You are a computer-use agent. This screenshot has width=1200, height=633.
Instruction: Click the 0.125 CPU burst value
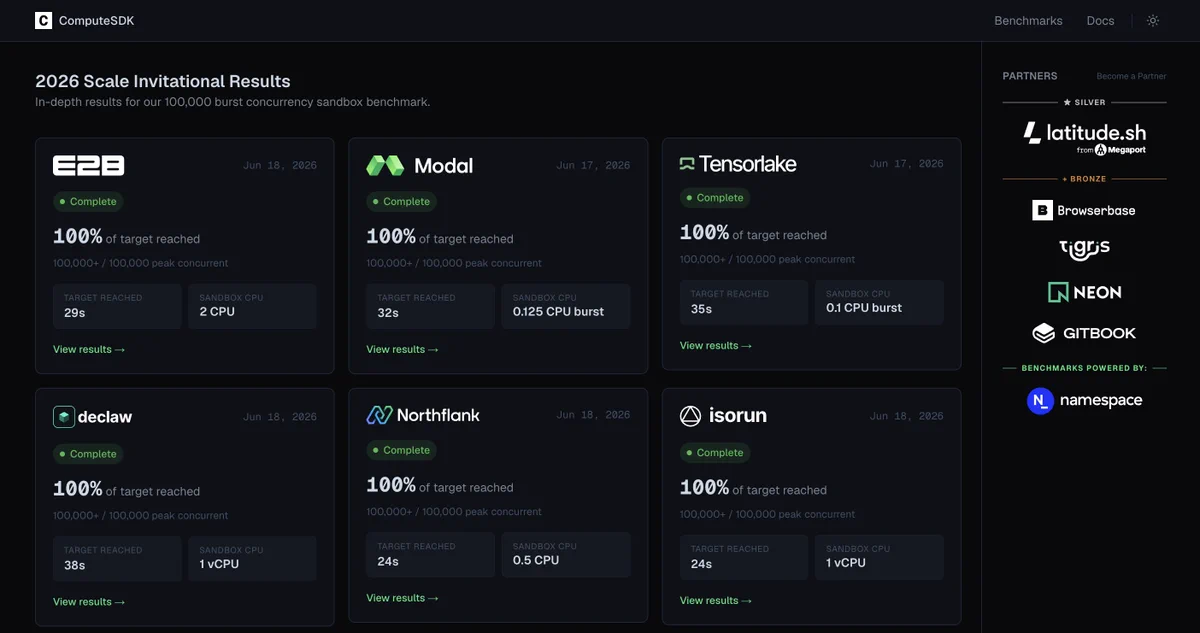pos(558,312)
